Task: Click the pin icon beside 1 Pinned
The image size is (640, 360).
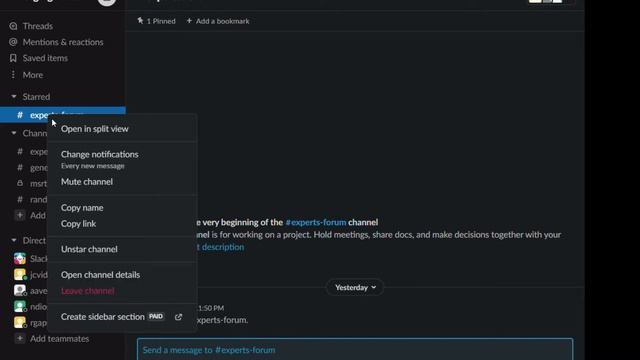Action: [140, 20]
